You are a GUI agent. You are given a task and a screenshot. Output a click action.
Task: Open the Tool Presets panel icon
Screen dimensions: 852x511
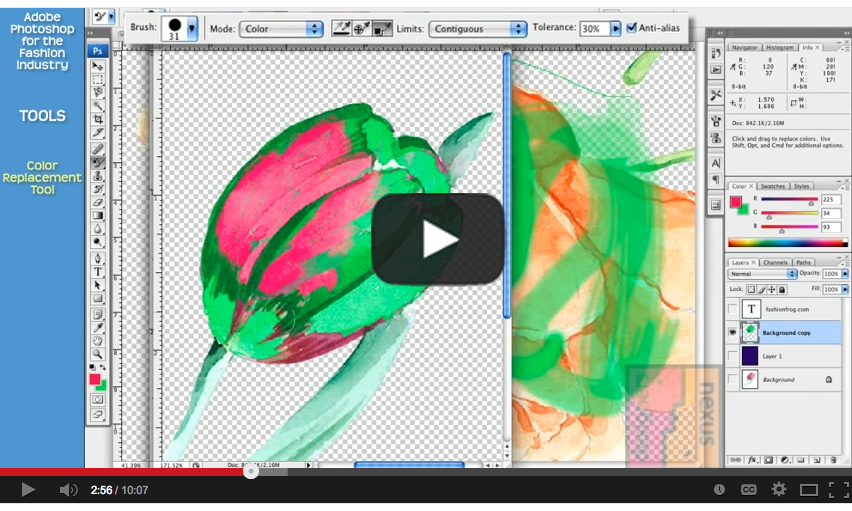point(716,95)
